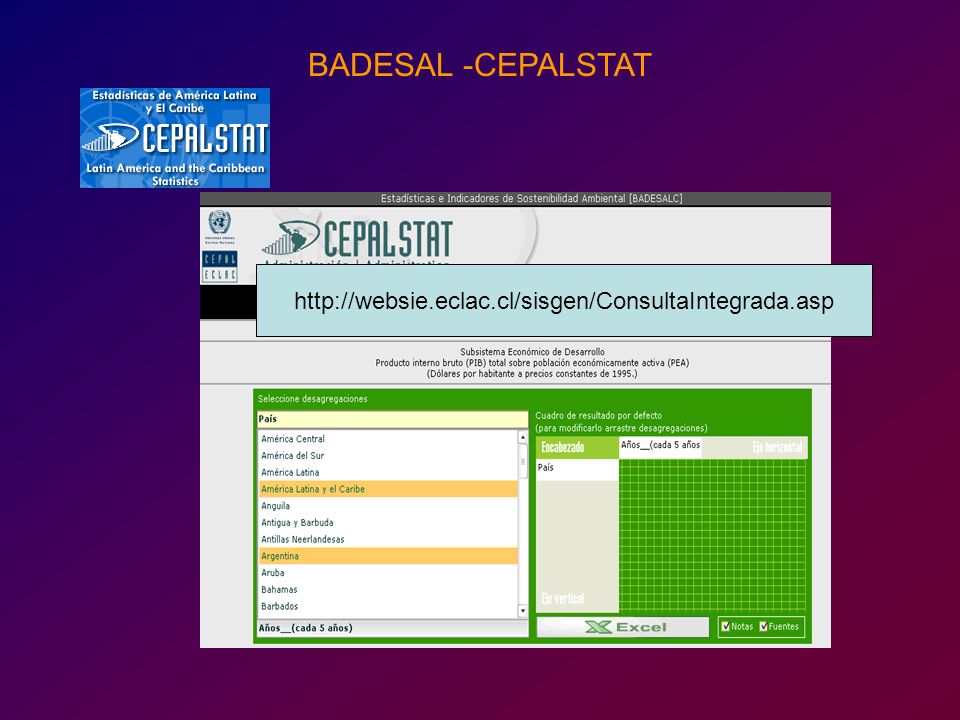
Task: Select Antillas Neerlandesas in the list
Action: (x=388, y=539)
